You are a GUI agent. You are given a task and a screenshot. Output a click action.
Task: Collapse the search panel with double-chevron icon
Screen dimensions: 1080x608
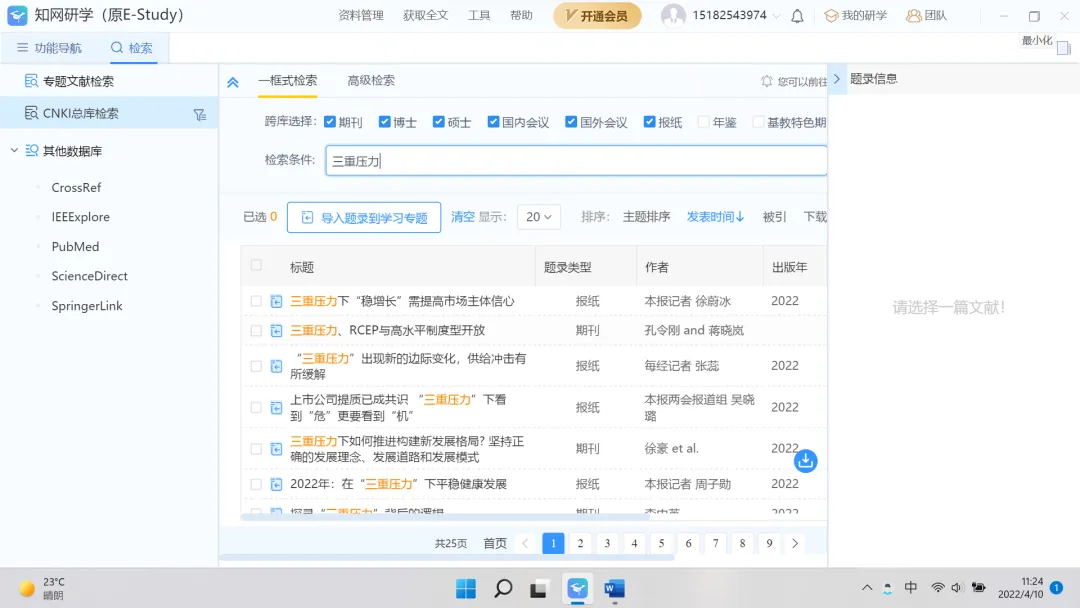233,82
